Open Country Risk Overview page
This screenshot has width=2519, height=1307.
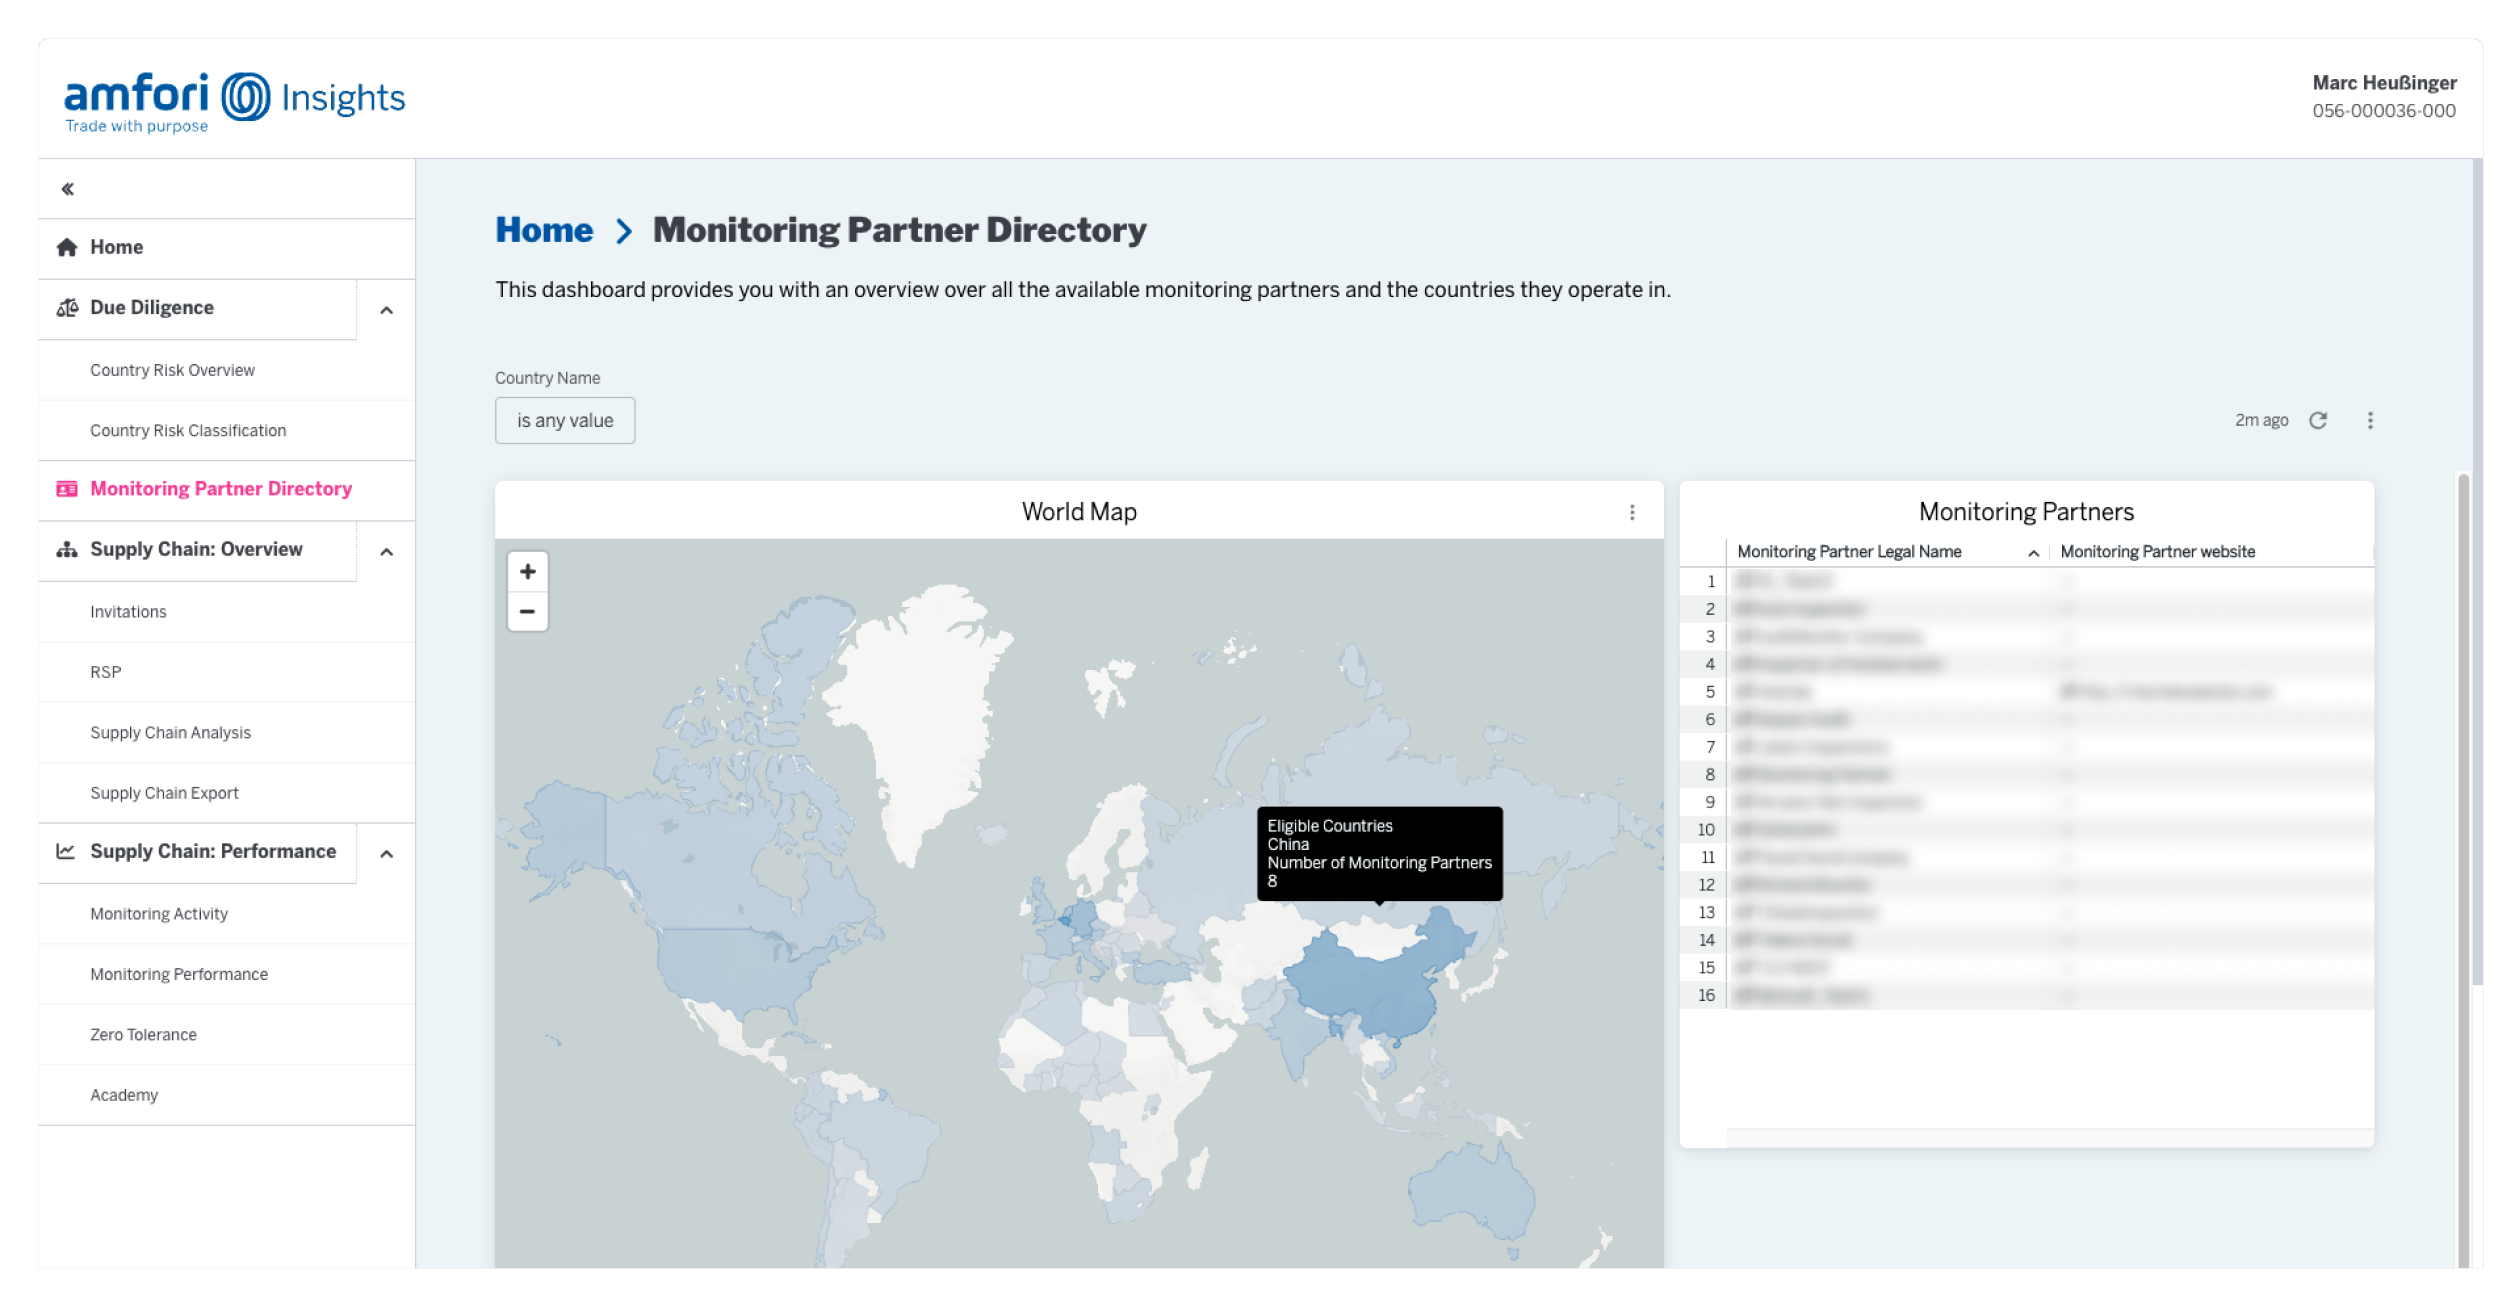coord(172,370)
